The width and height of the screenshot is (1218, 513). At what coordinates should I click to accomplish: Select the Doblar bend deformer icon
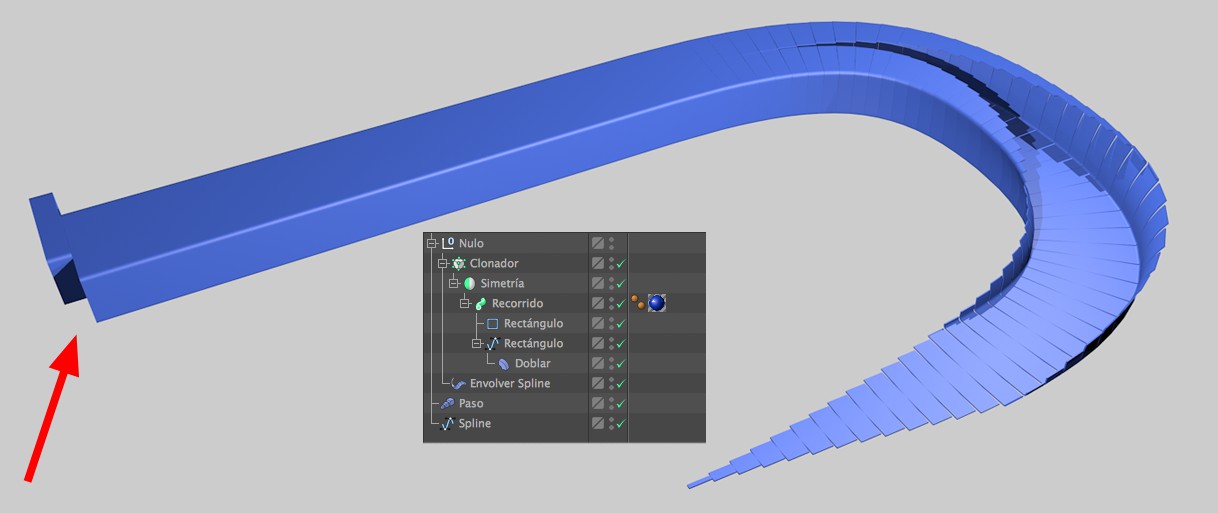pyautogui.click(x=504, y=363)
